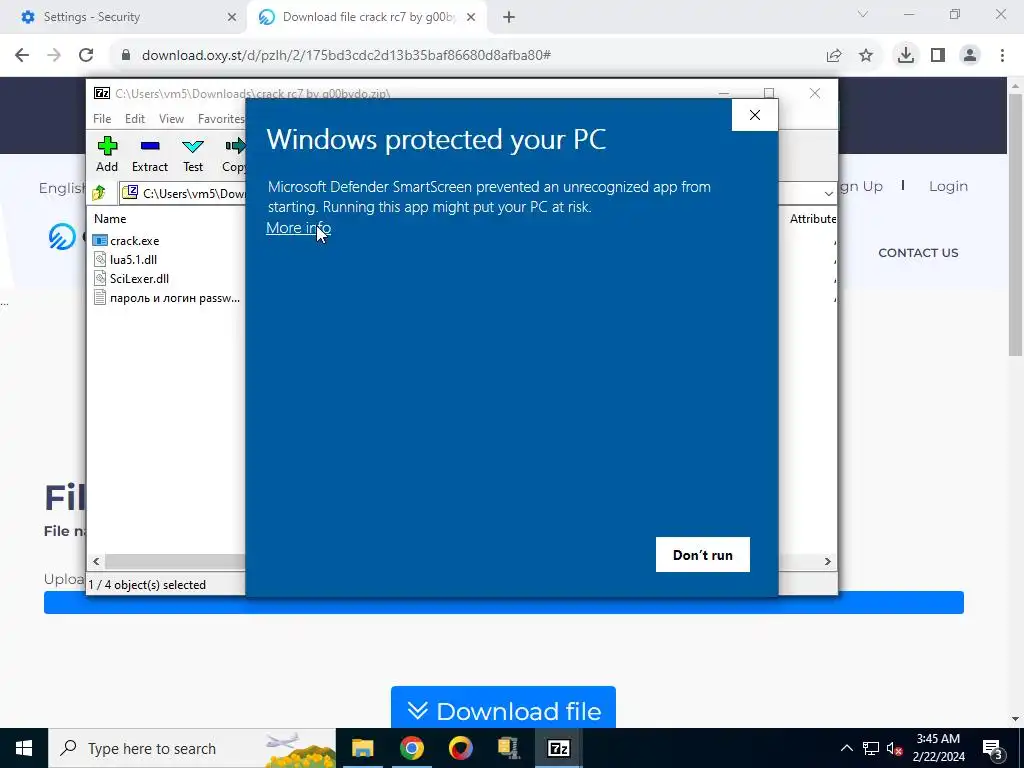Expand the 7-Zip address path dropdown
This screenshot has width=1024, height=768.
(828, 194)
